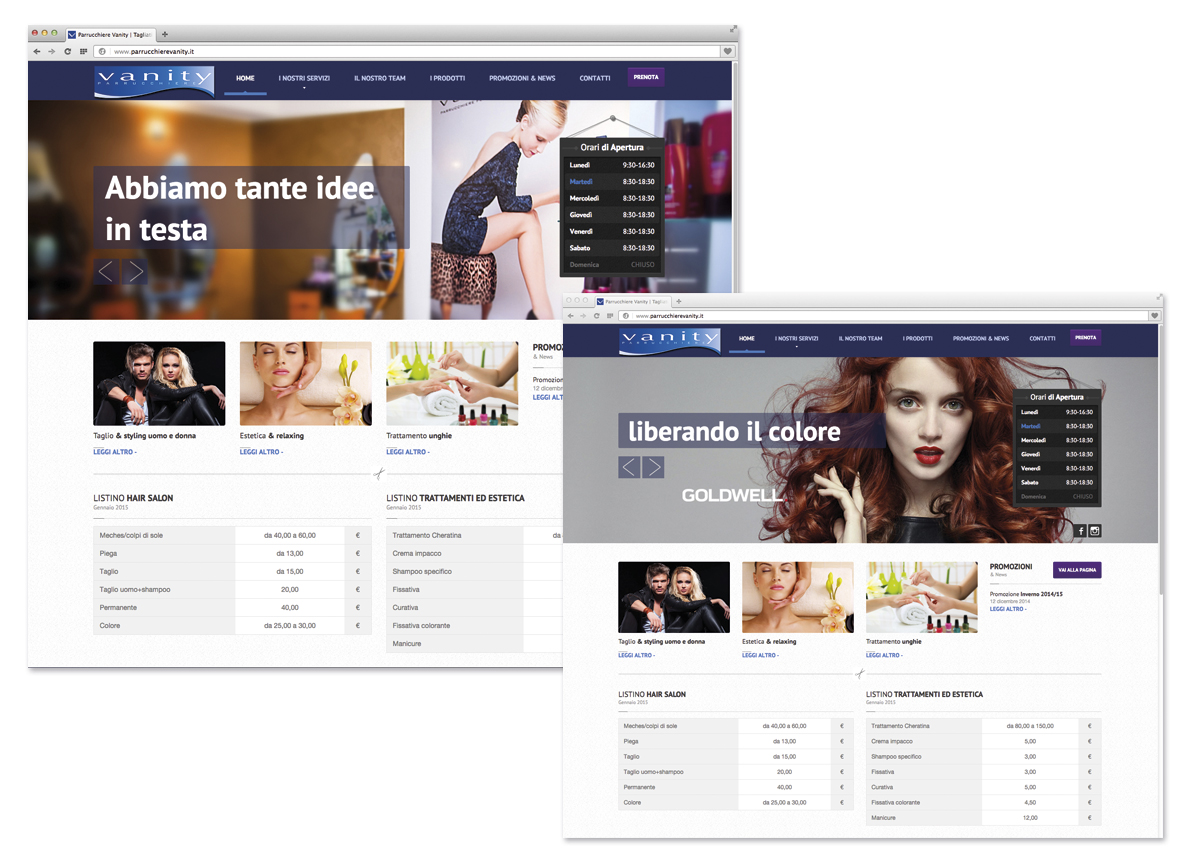Select the Parrucchiere Vanity tab in the front window
Viewport: 1200px width, 863px height.
click(631, 301)
